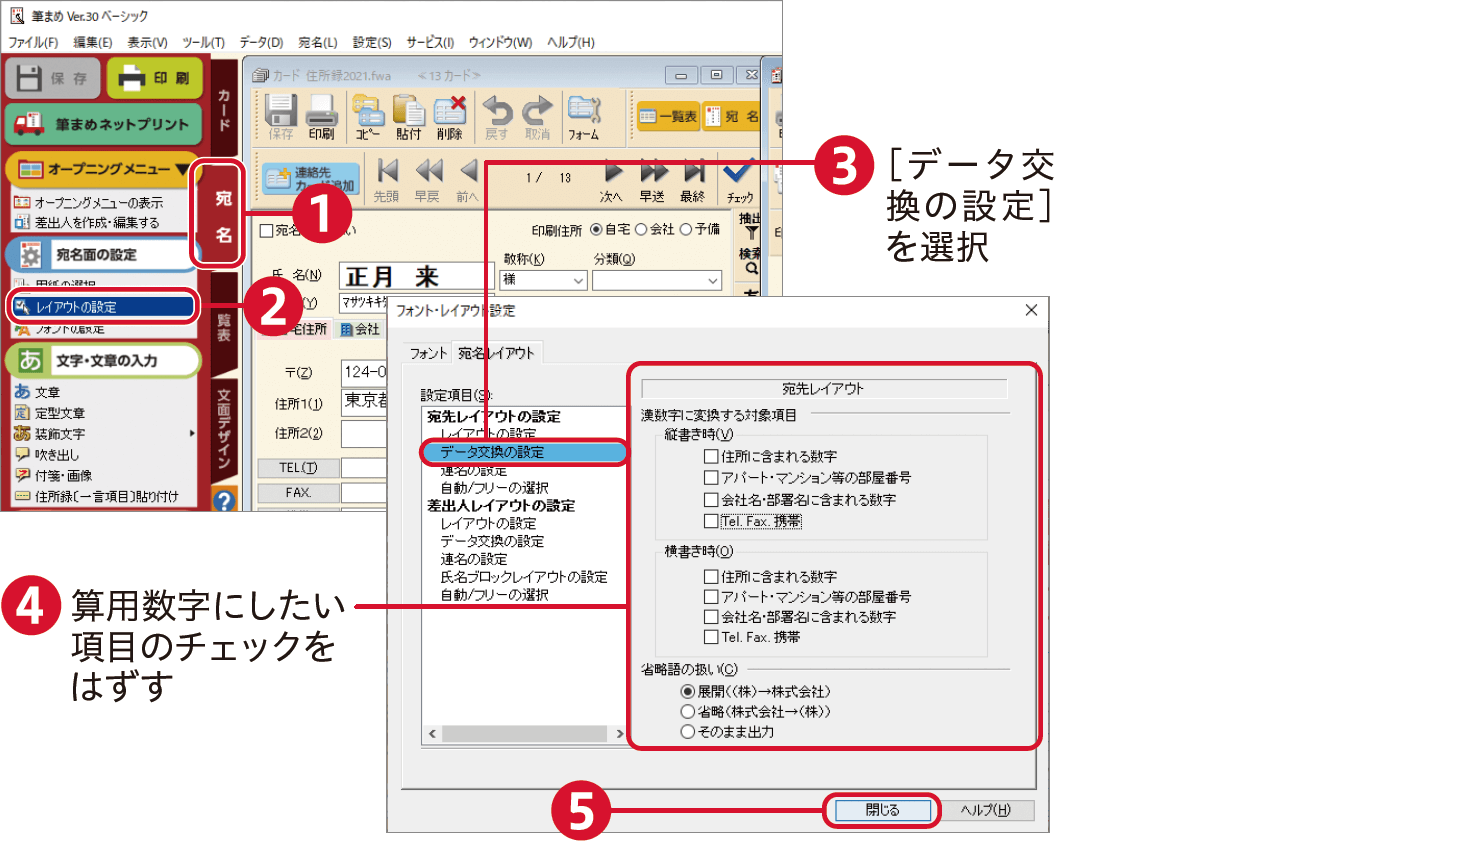Click the large 保存 button in sidebar
This screenshot has width=1465, height=841.
coord(52,78)
